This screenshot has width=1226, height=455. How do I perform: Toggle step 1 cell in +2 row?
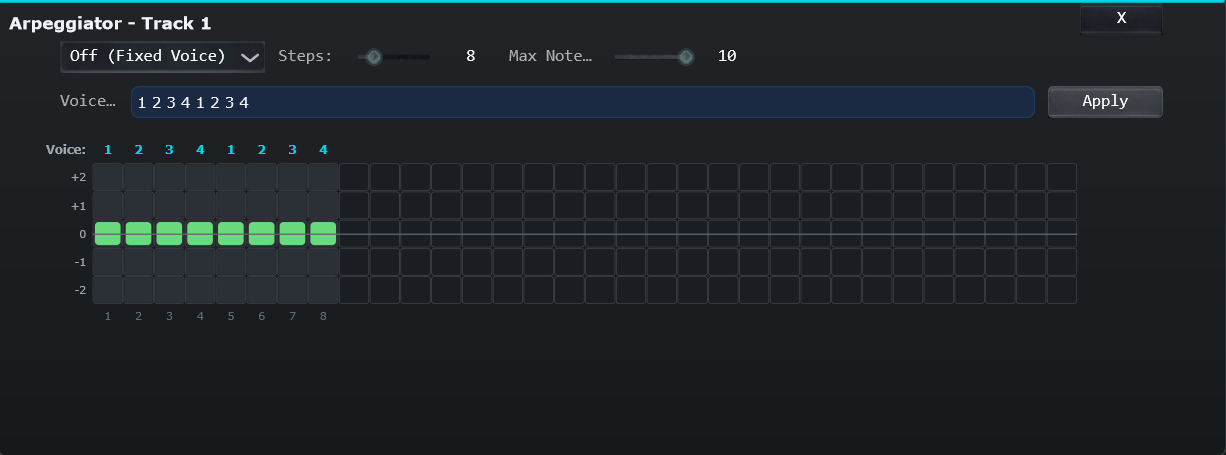pos(108,177)
